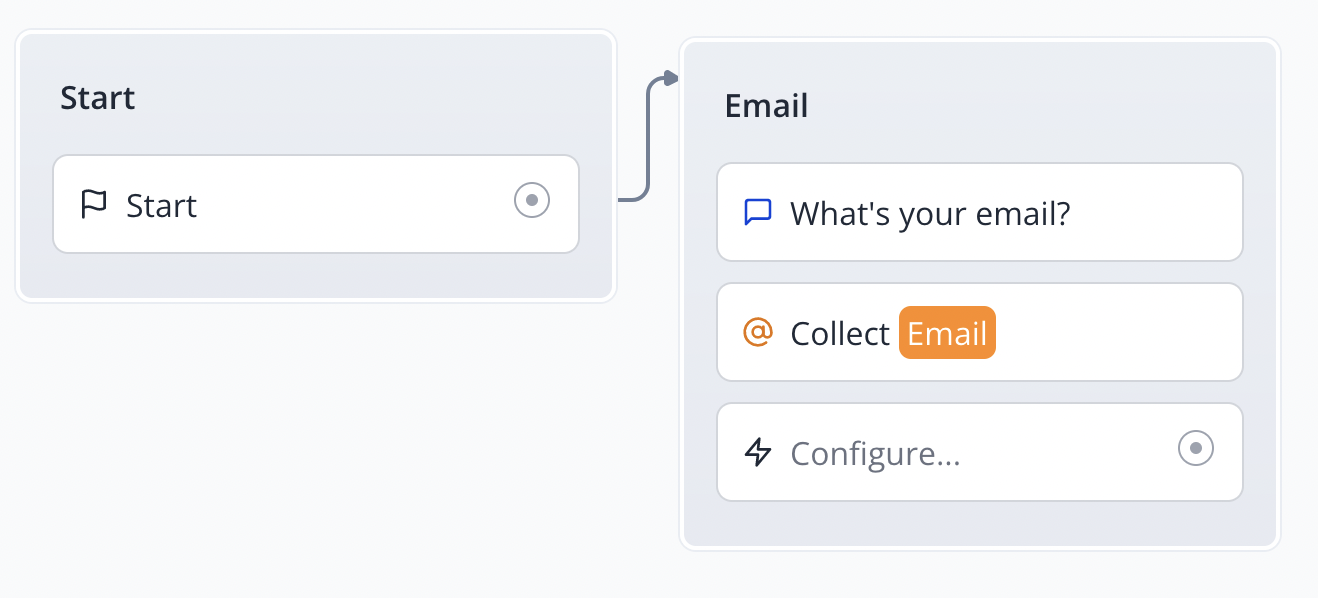Select the blue chat bubble icon on the email question
Screen dimensions: 1318x598
point(758,211)
